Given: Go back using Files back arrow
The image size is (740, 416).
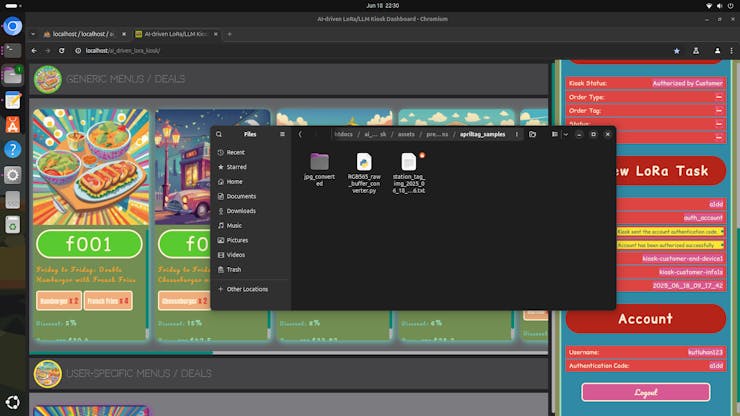Looking at the screenshot, I should [x=301, y=134].
